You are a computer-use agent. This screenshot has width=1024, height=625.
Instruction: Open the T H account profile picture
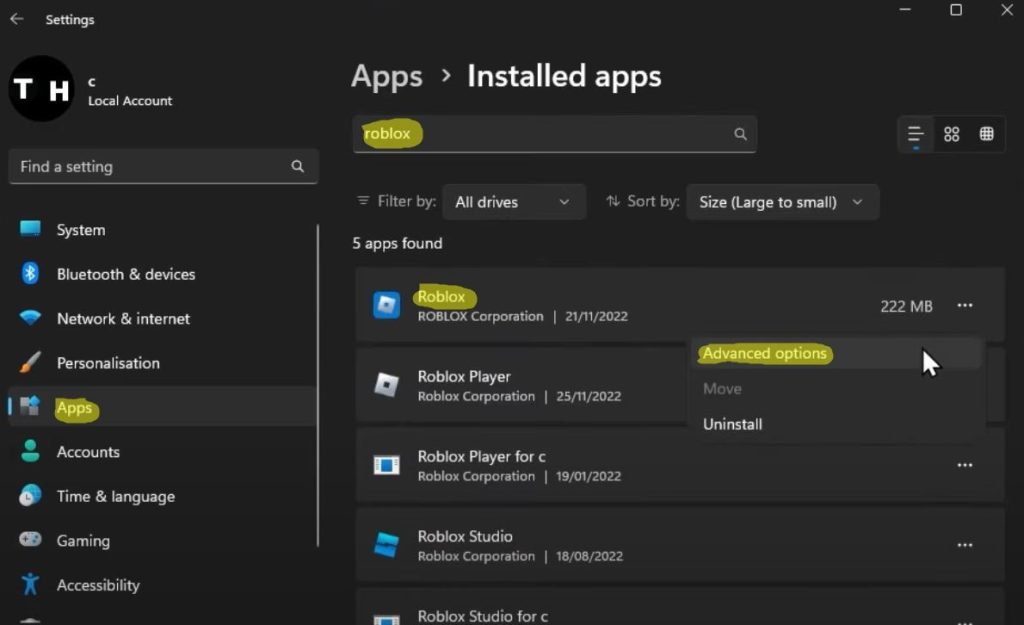[41, 88]
